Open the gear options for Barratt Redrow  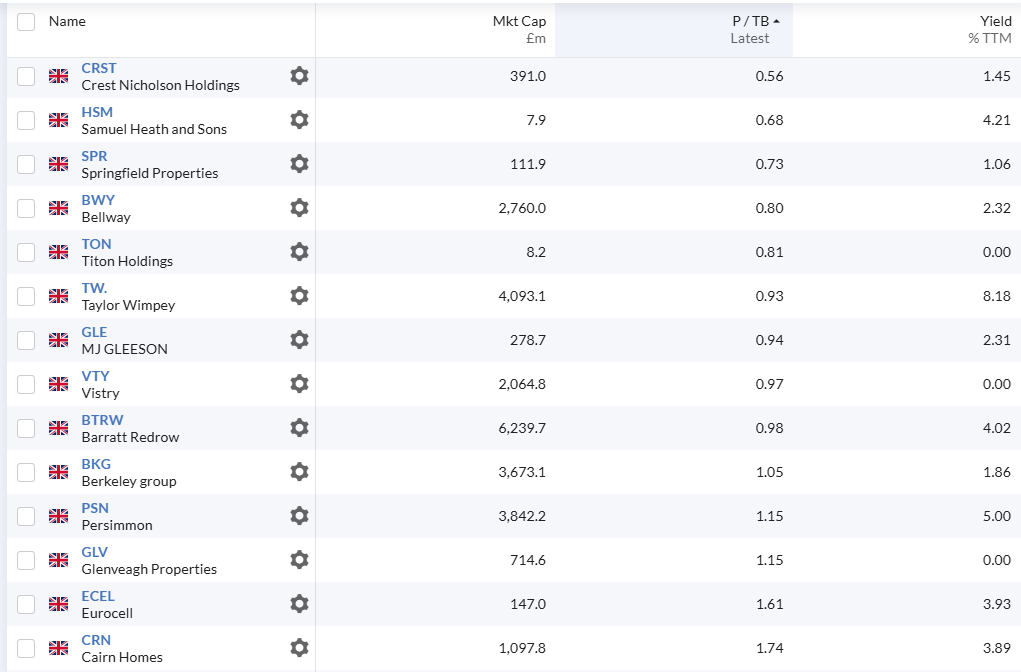[x=299, y=428]
